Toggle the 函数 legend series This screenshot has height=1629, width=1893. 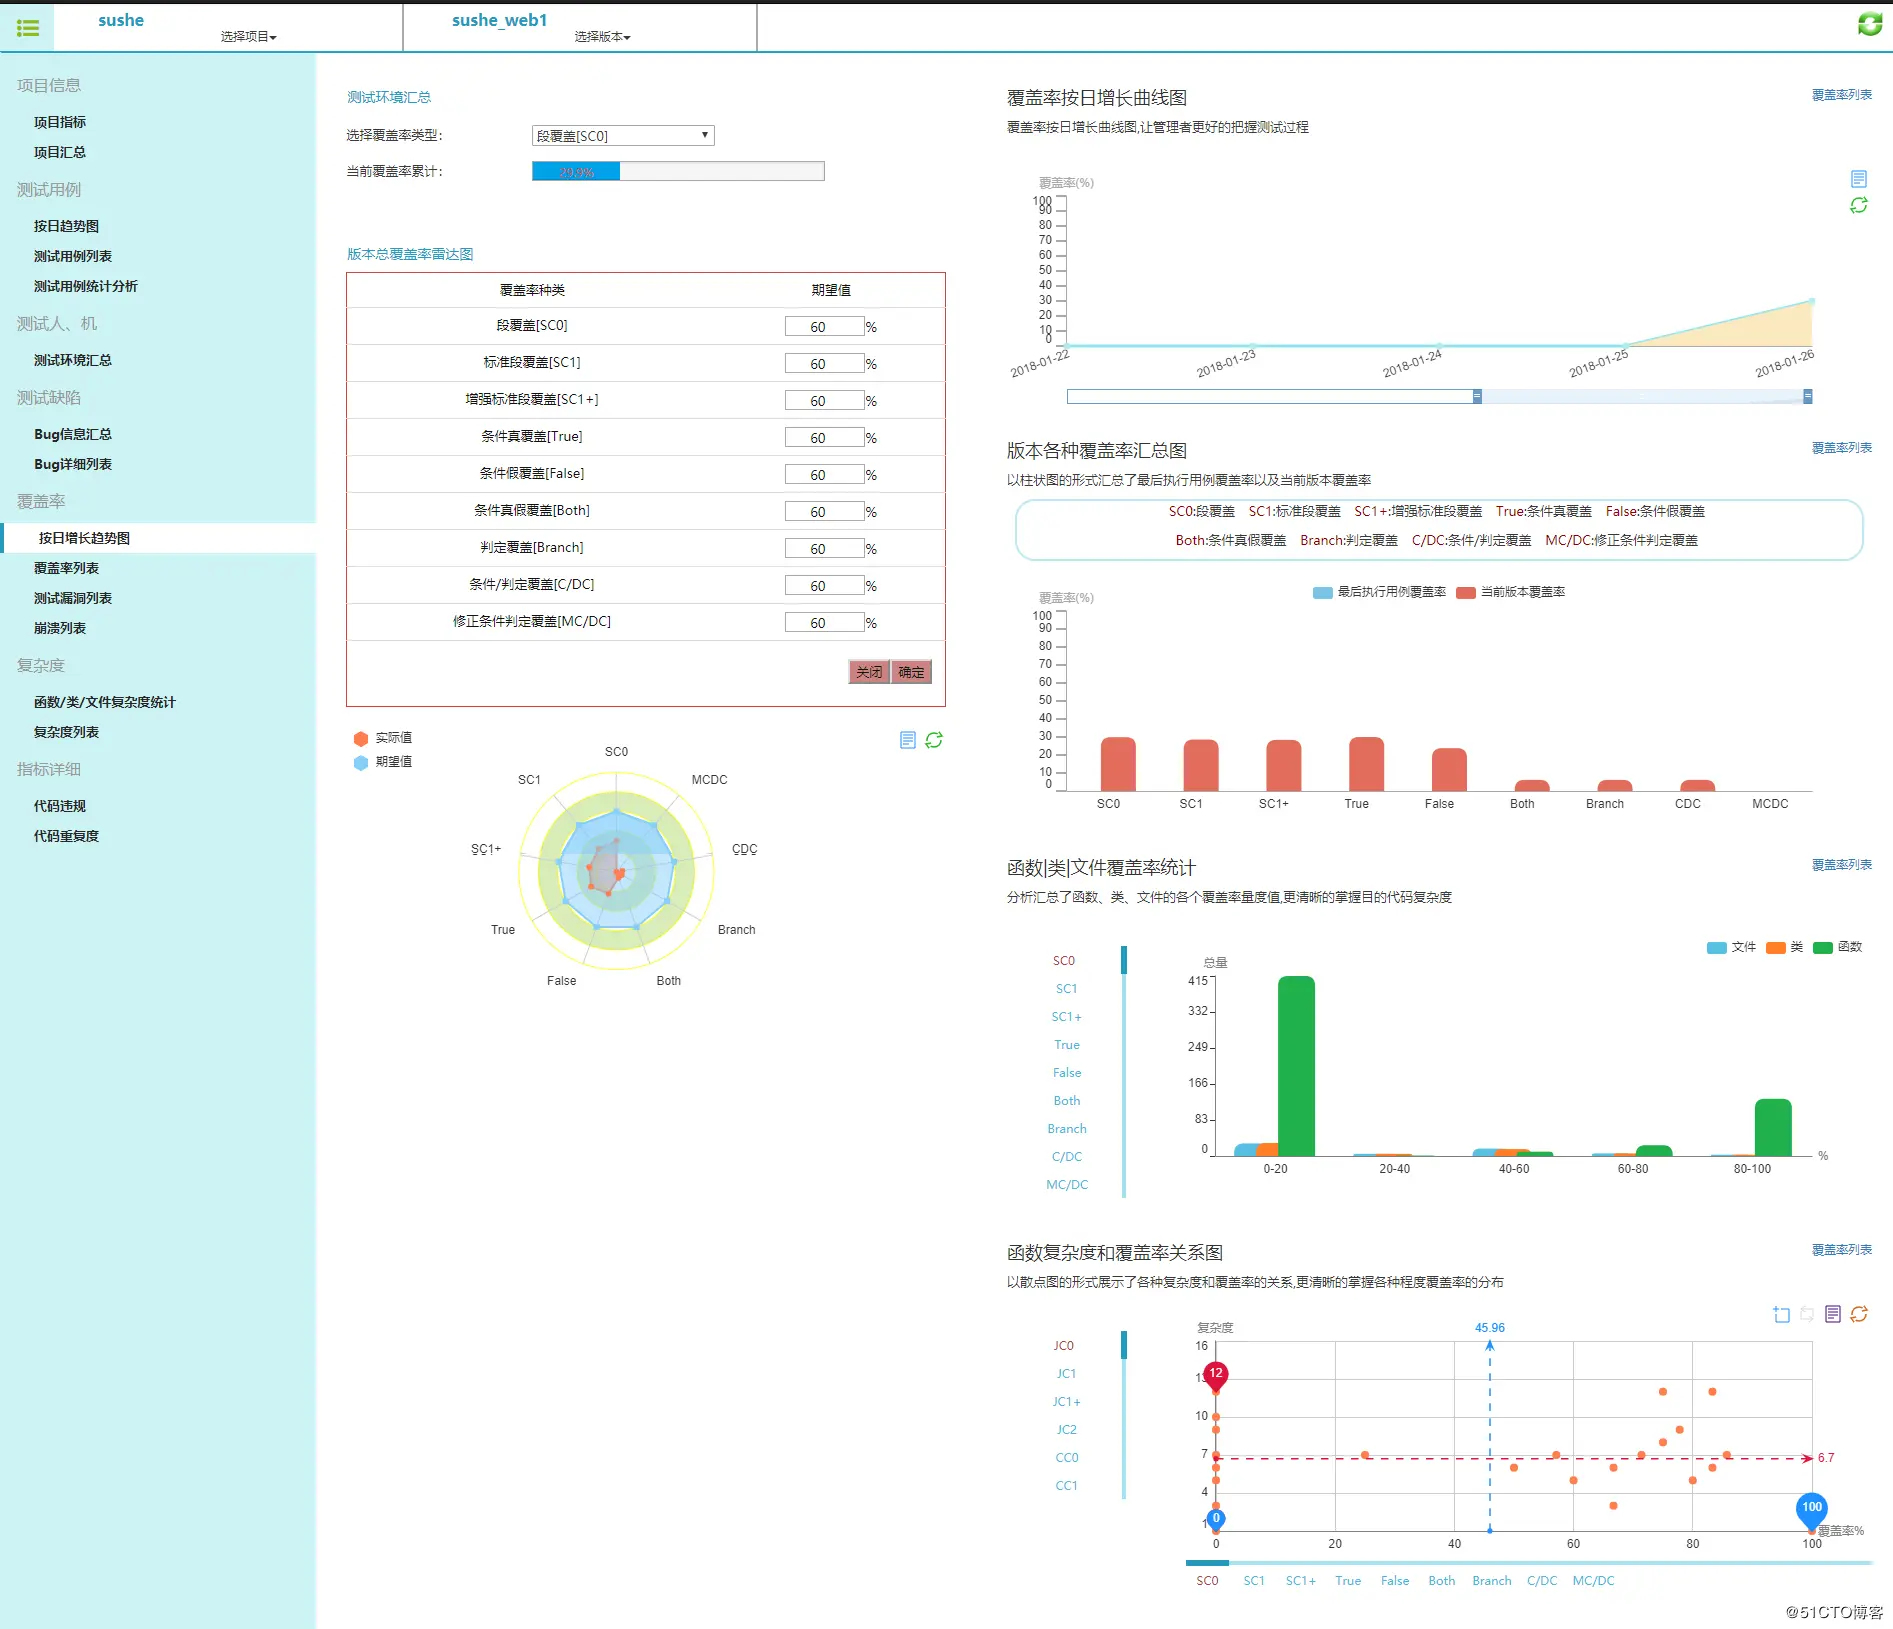point(1838,947)
